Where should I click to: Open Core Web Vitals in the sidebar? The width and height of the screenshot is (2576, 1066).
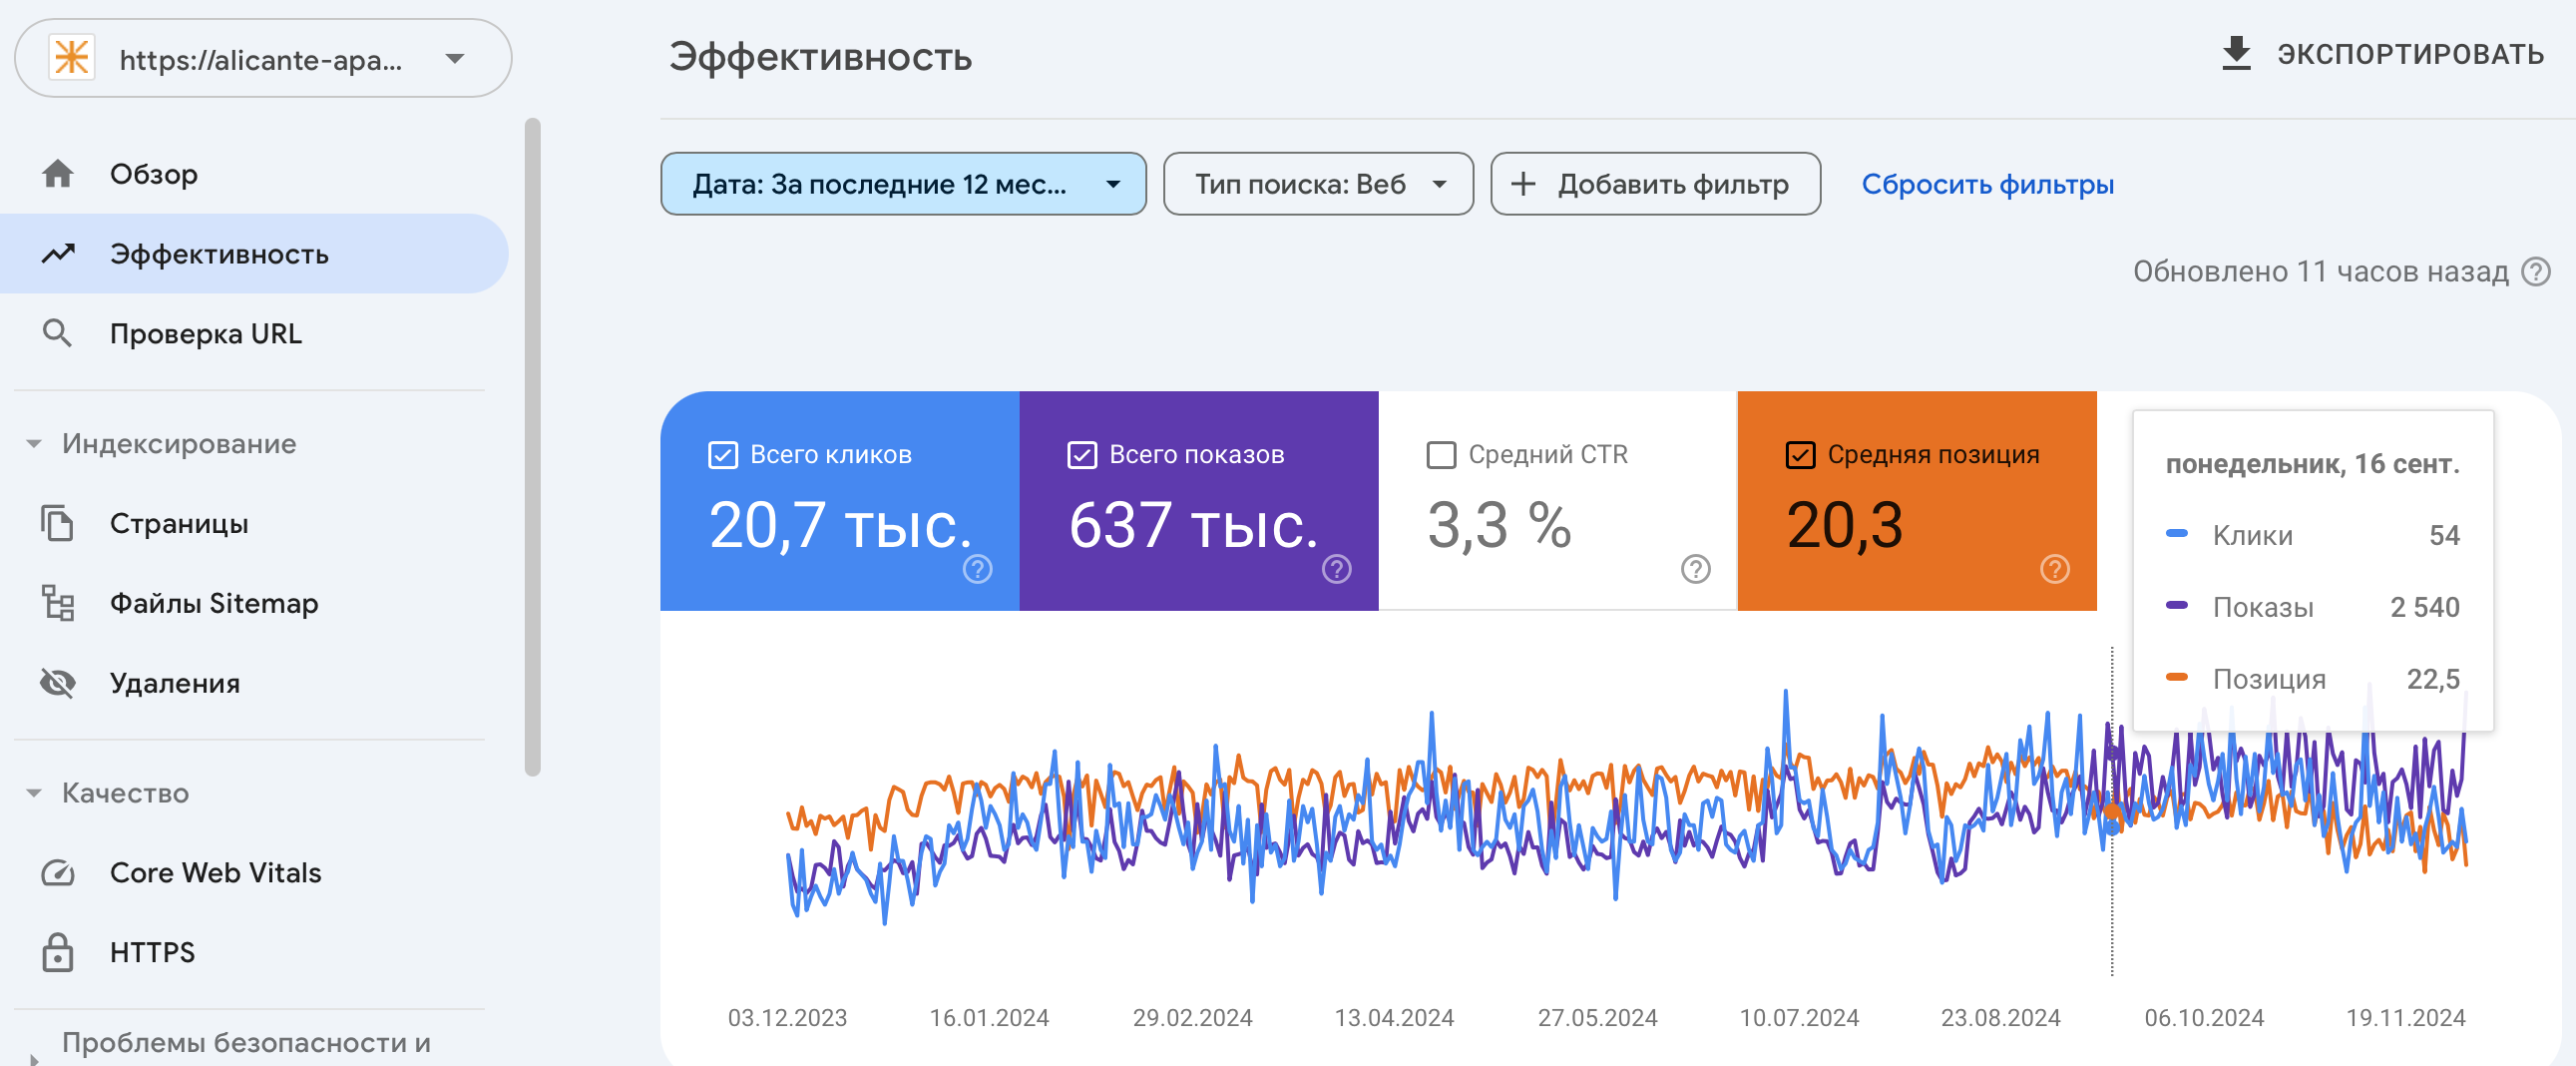(254, 873)
